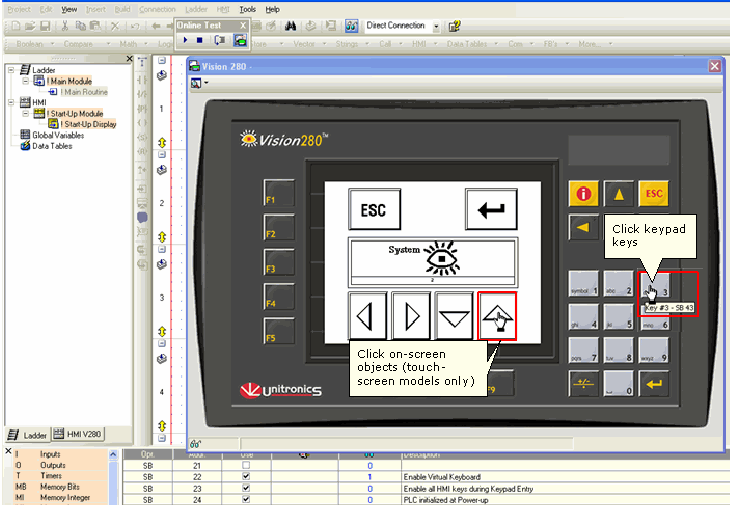Click the F5 function key
The width and height of the screenshot is (730, 505).
tap(279, 330)
